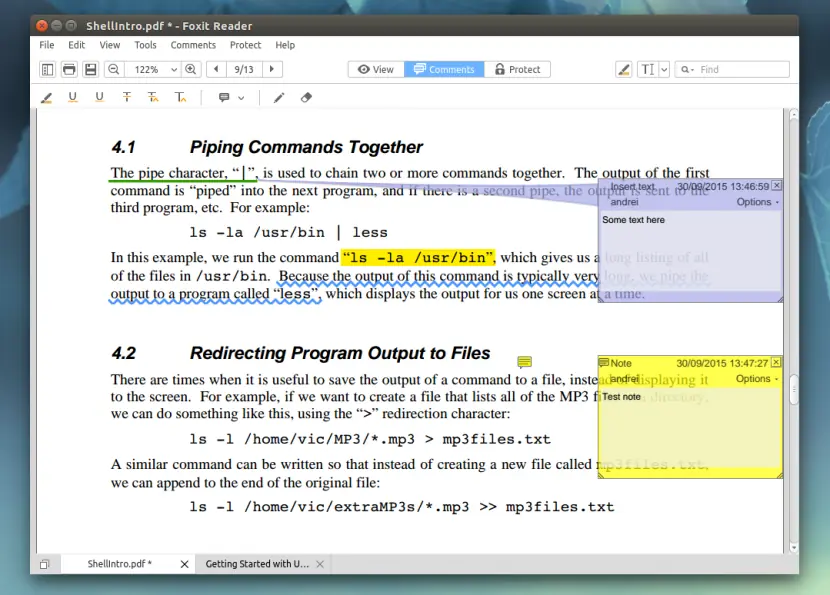830x595 pixels.
Task: Save the document with the floppy icon
Action: pos(91,69)
